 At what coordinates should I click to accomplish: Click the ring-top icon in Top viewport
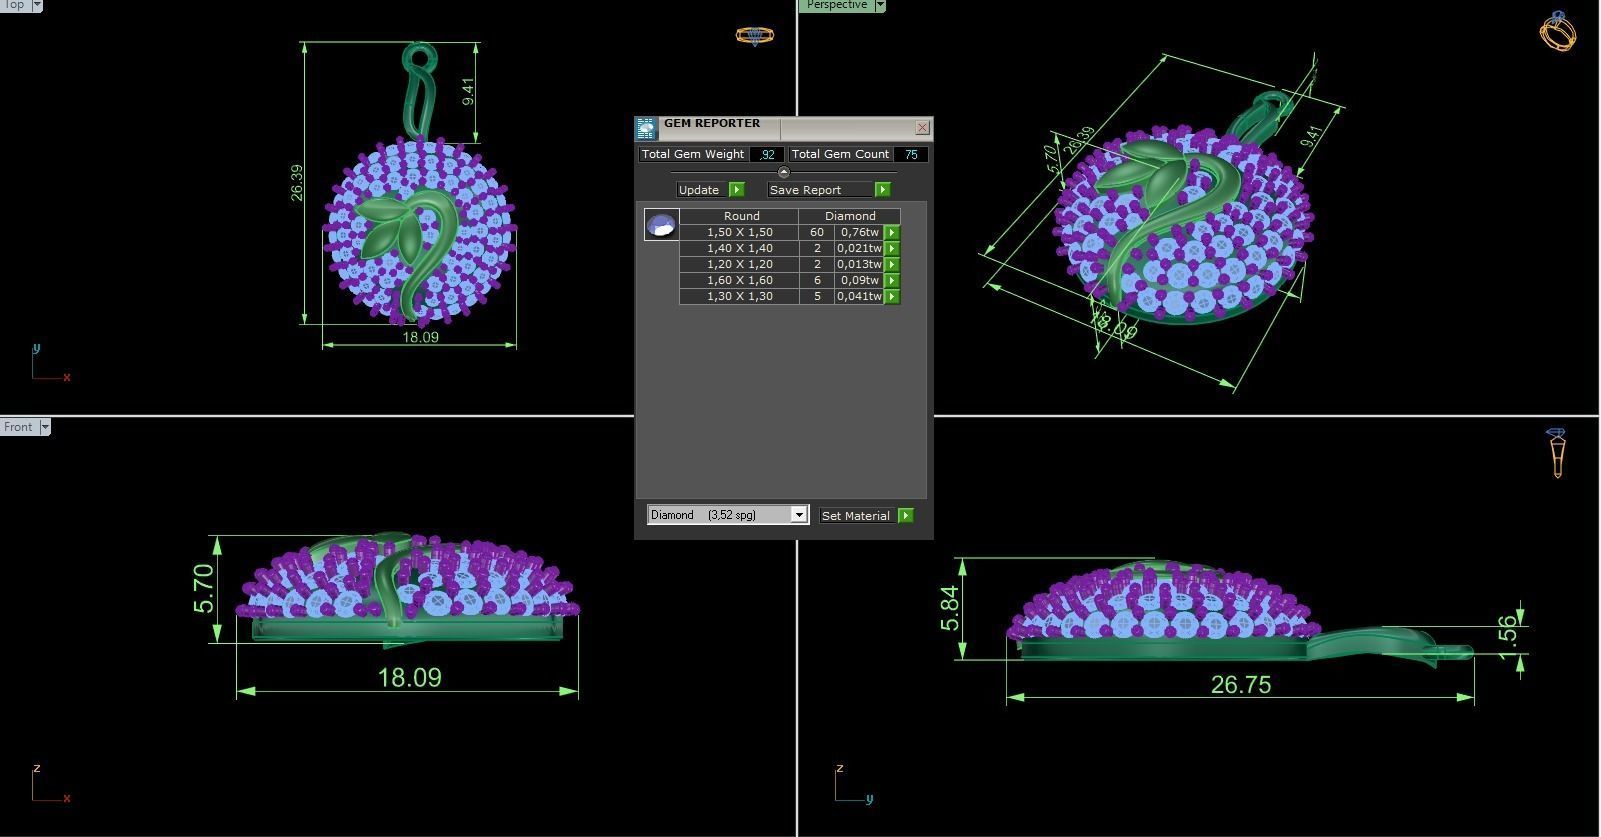[x=754, y=35]
